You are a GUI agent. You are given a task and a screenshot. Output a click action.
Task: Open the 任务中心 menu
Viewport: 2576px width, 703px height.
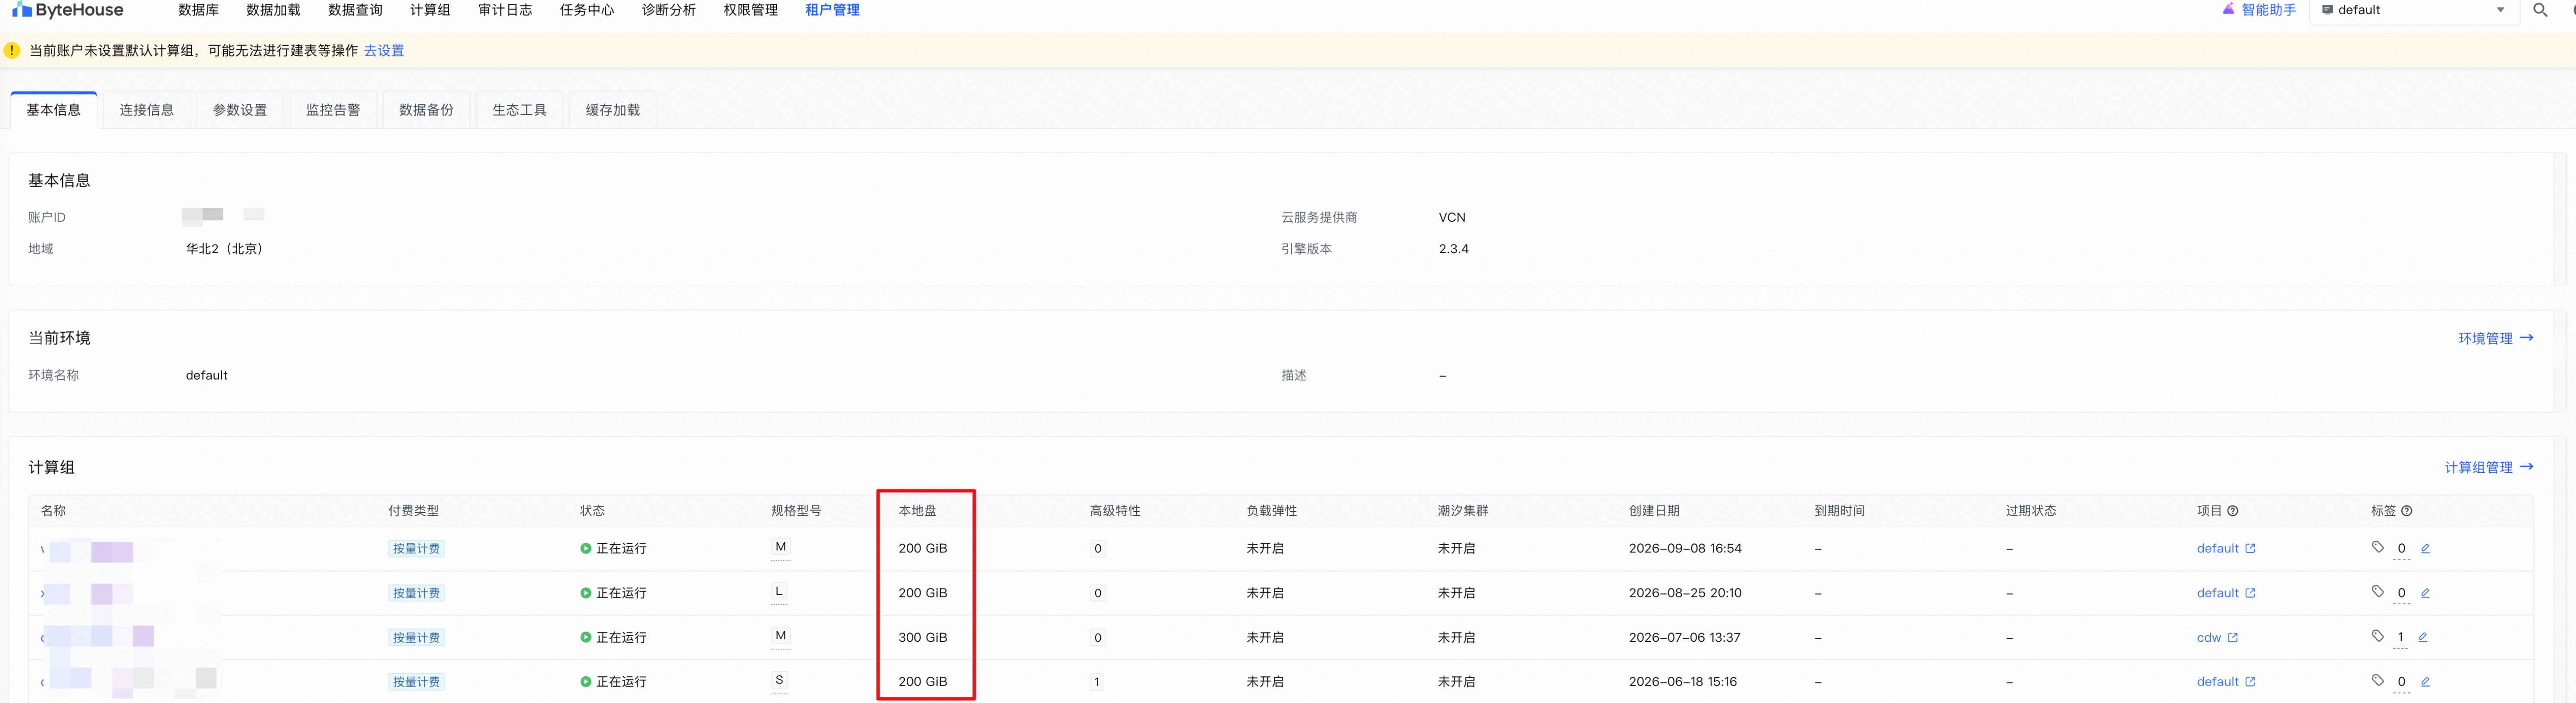click(587, 10)
